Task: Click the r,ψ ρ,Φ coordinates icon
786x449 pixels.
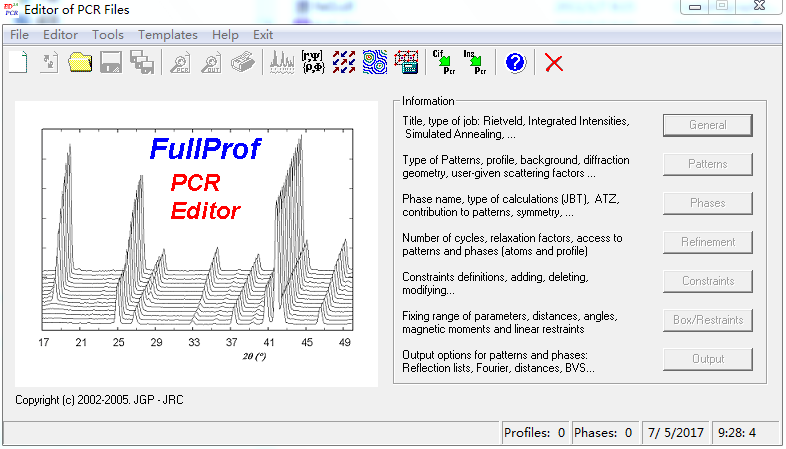Action: [x=313, y=62]
